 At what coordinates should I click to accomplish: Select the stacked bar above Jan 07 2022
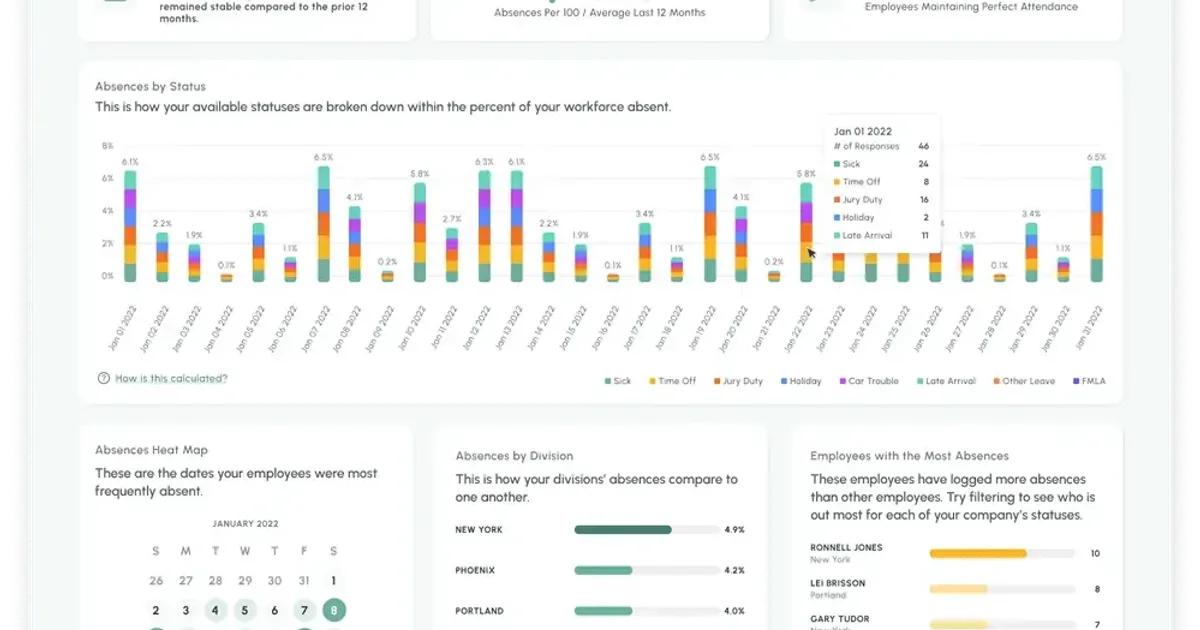click(x=323, y=224)
